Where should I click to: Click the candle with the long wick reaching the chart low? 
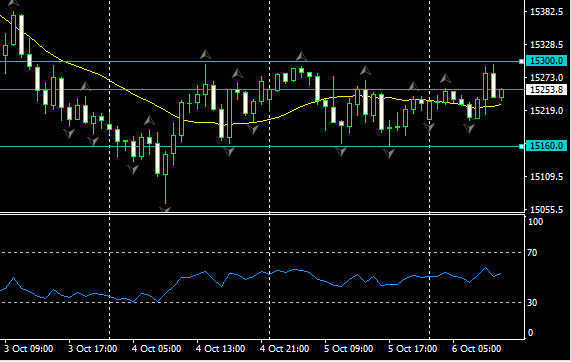tap(166, 164)
